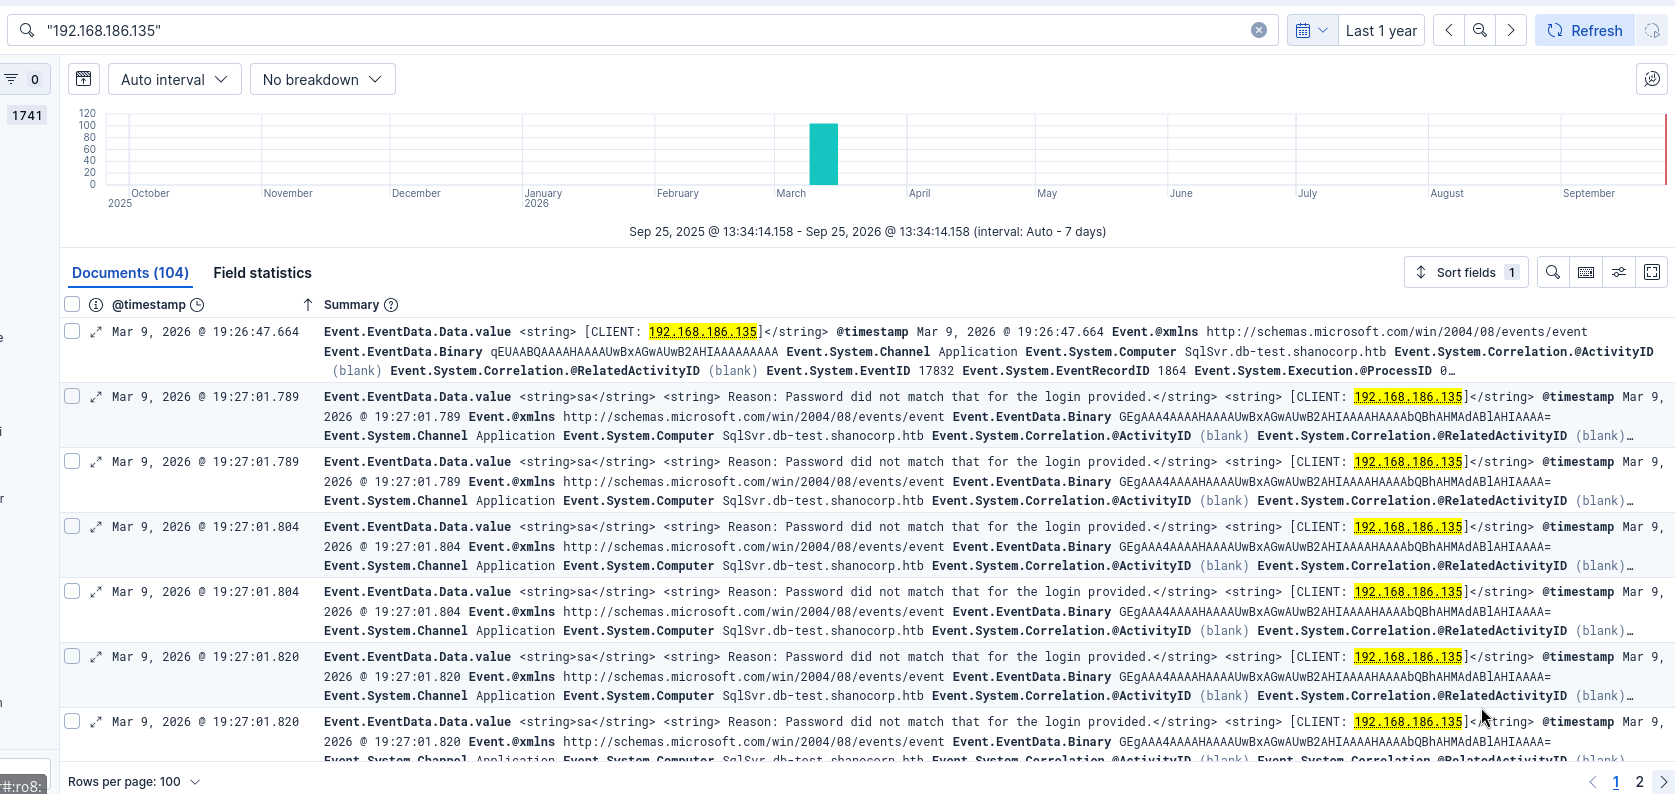
Task: Enter full screen table view
Action: [1652, 272]
